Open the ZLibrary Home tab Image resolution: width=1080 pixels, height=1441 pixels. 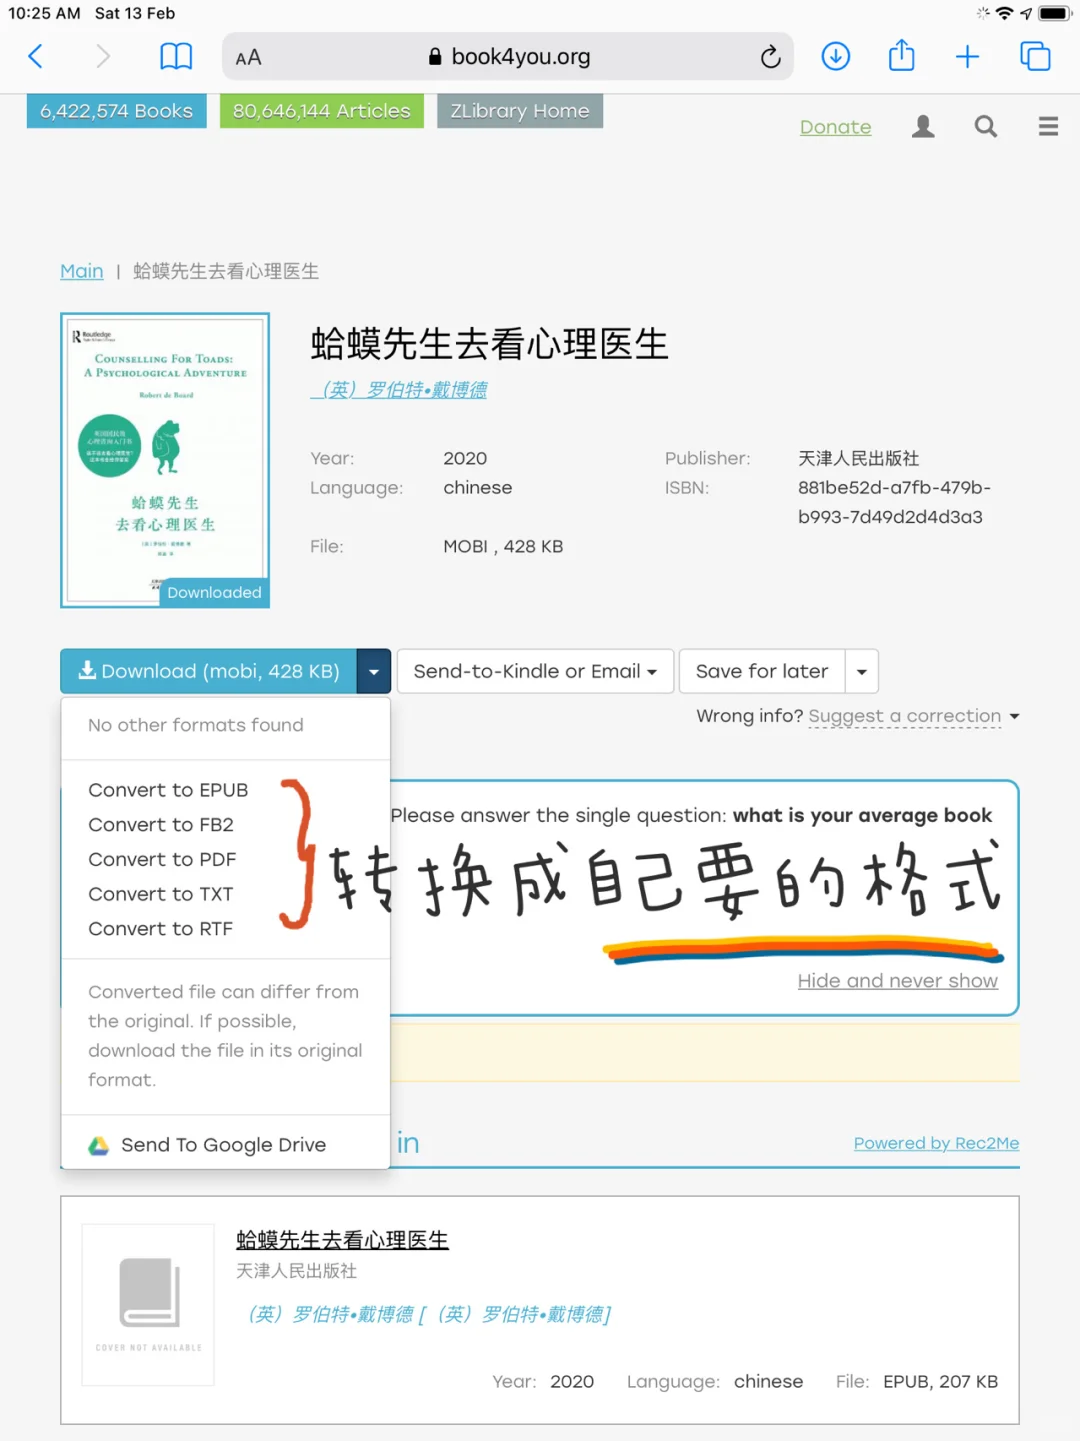(520, 111)
